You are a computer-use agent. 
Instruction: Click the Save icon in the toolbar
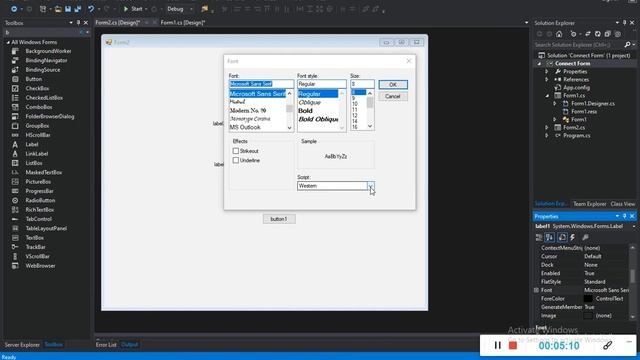click(68, 9)
